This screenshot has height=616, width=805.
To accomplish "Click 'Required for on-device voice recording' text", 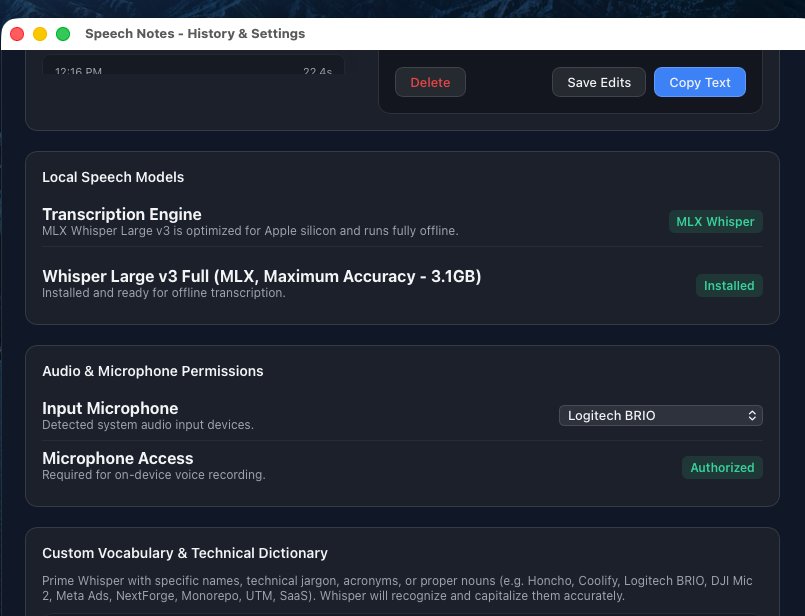I will click(154, 475).
